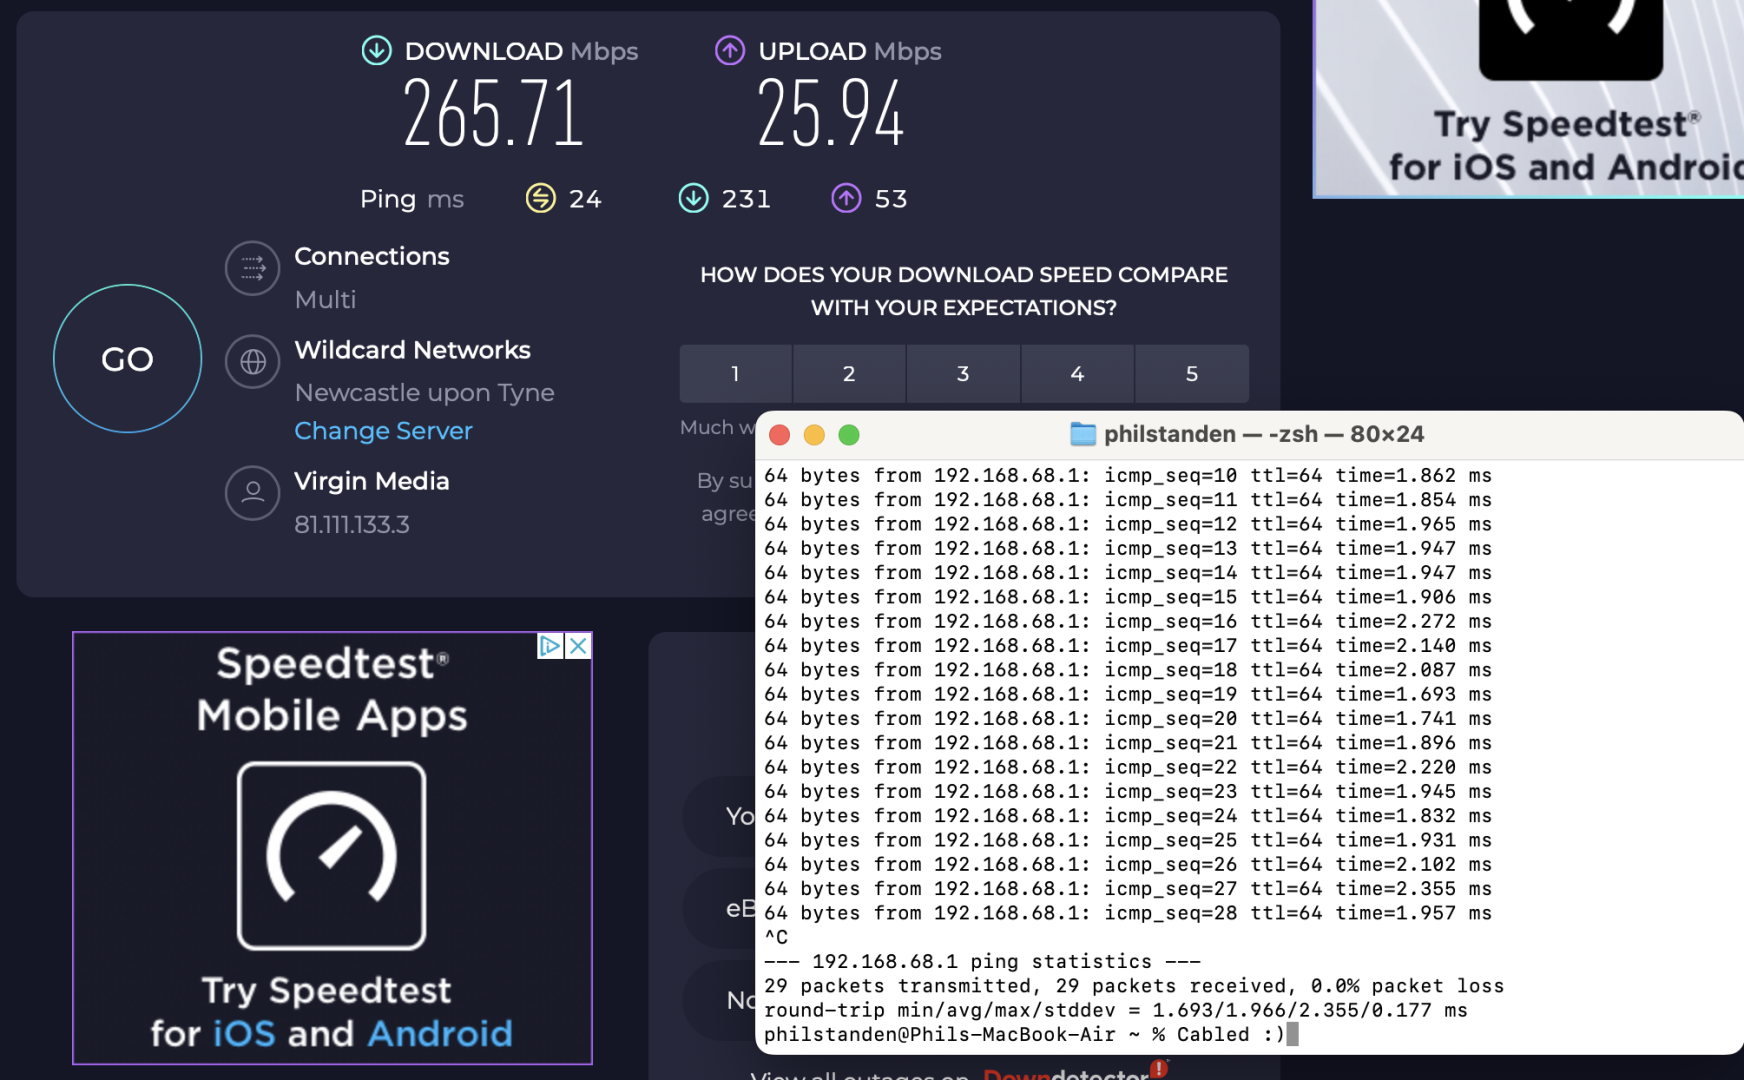Click the download arrow icon beside DOWNLOAD

[377, 50]
